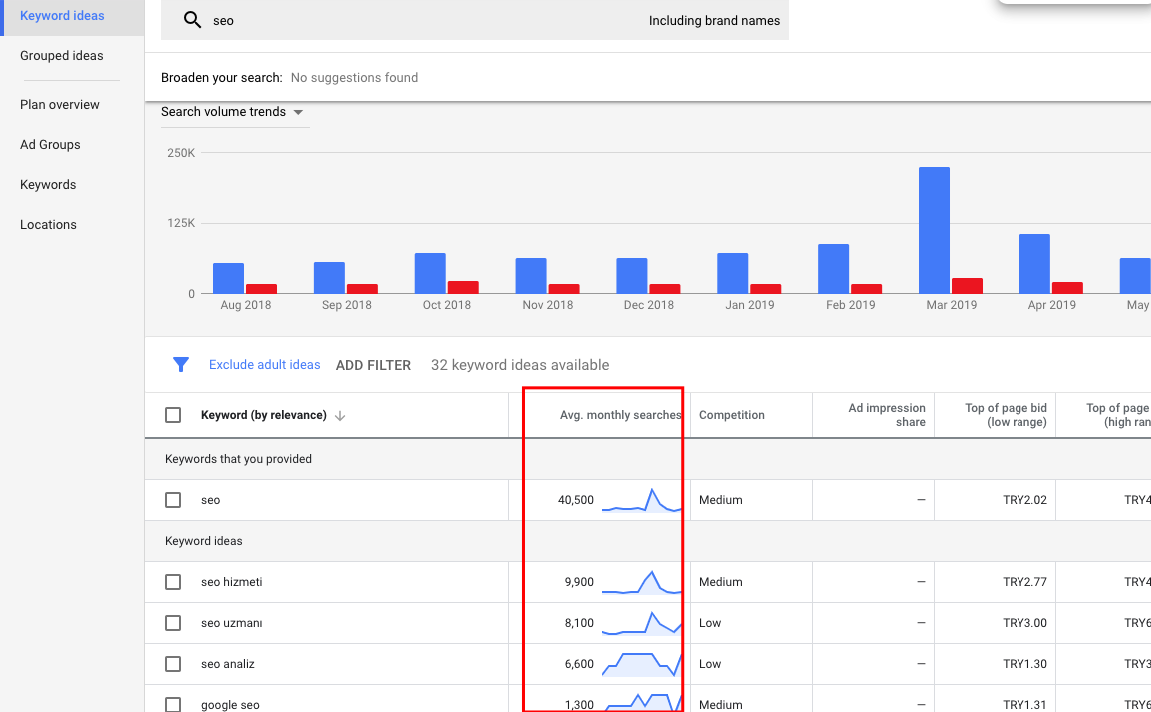1151x712 pixels.
Task: Click the Feb 2019 blue bar
Action: 833,269
